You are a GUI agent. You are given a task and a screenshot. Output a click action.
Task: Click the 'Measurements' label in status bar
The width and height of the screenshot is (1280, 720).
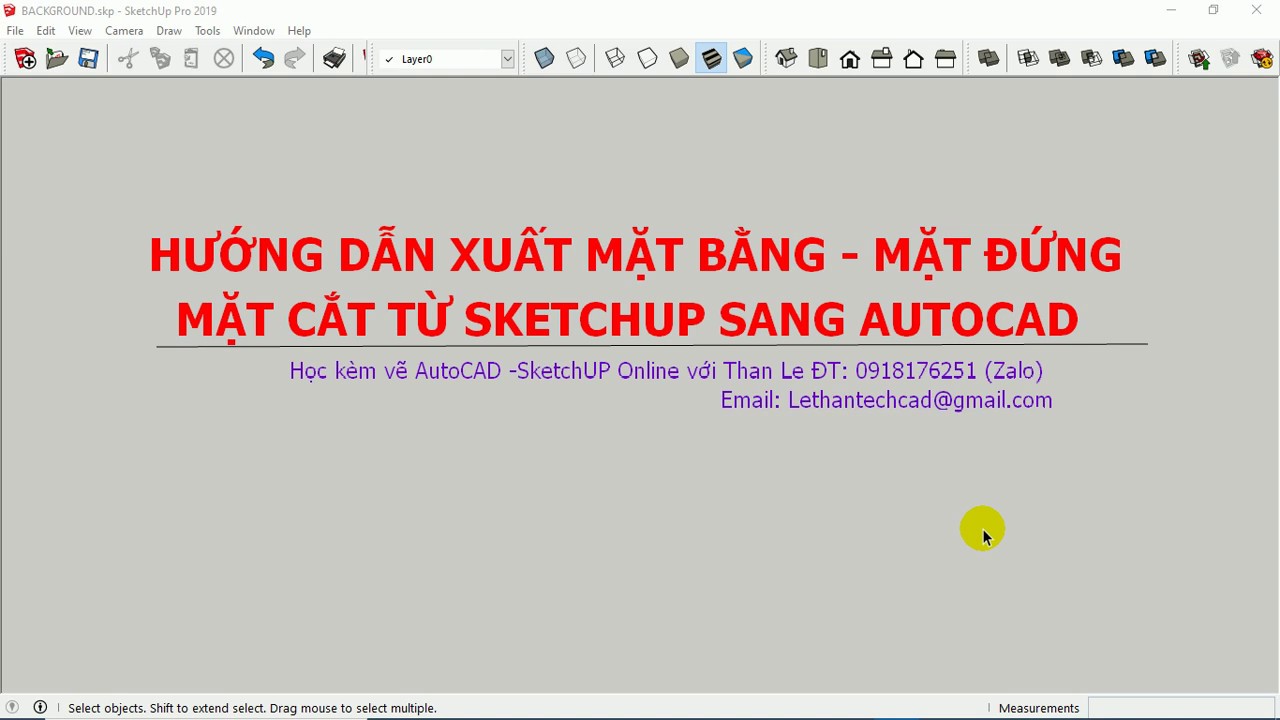[x=1039, y=708]
